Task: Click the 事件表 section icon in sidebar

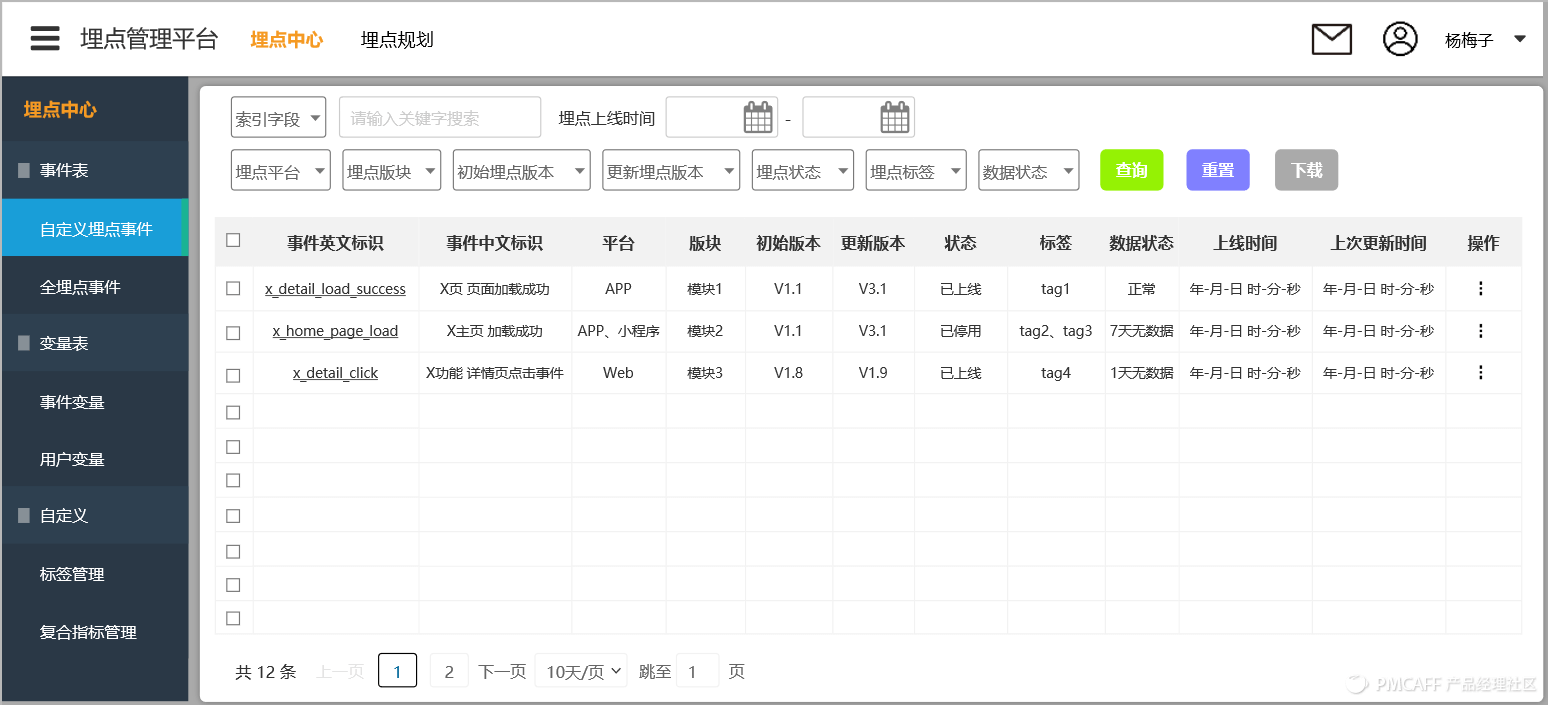Action: (x=24, y=171)
